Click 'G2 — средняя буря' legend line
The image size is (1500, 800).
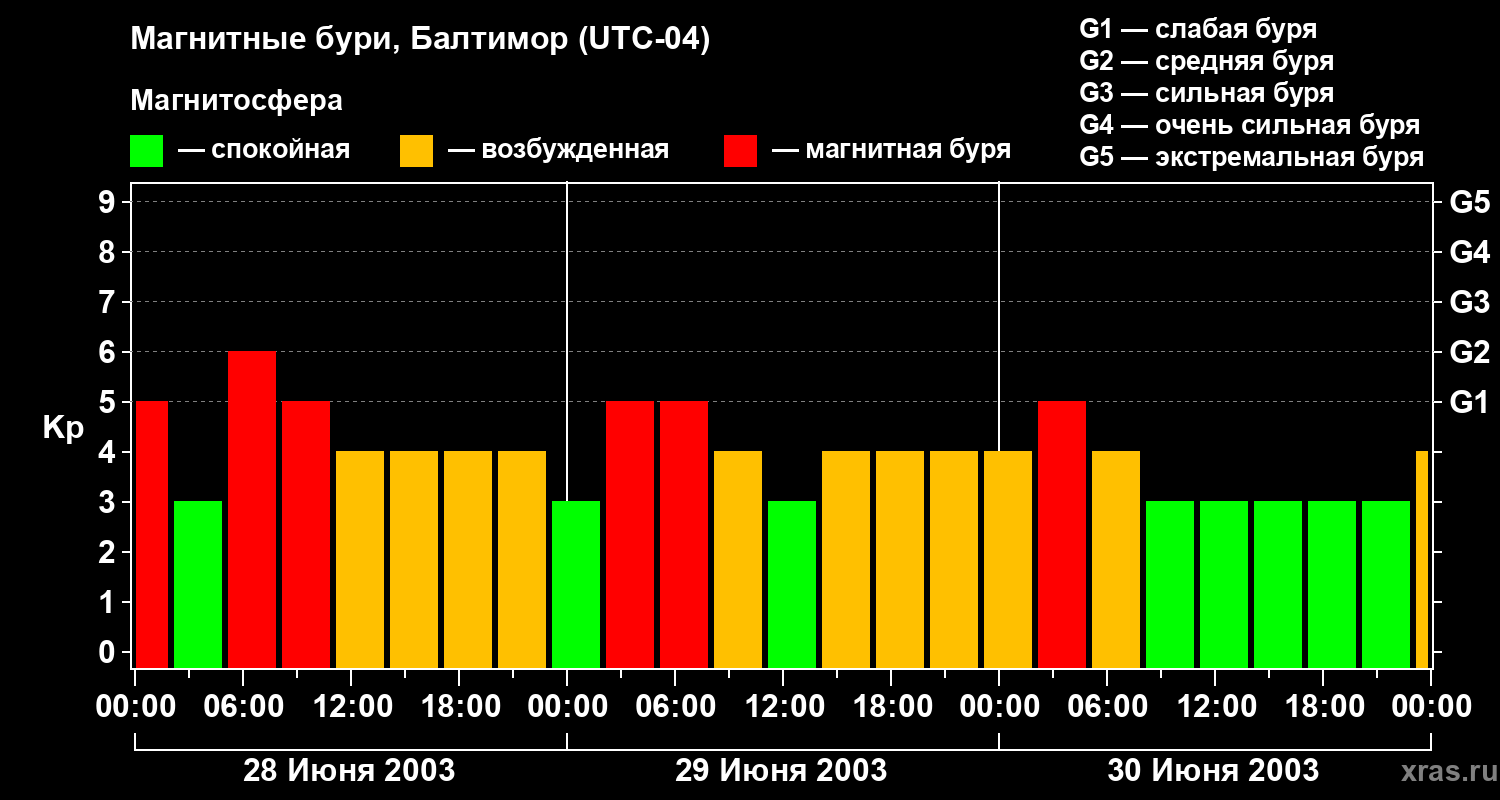1206,61
